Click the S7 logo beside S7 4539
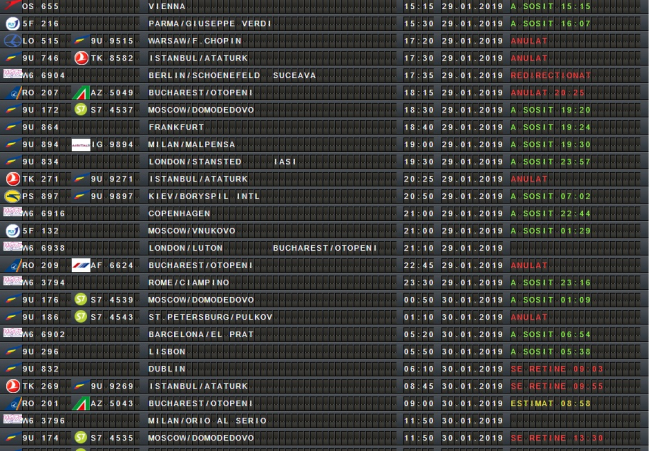 coord(81,299)
